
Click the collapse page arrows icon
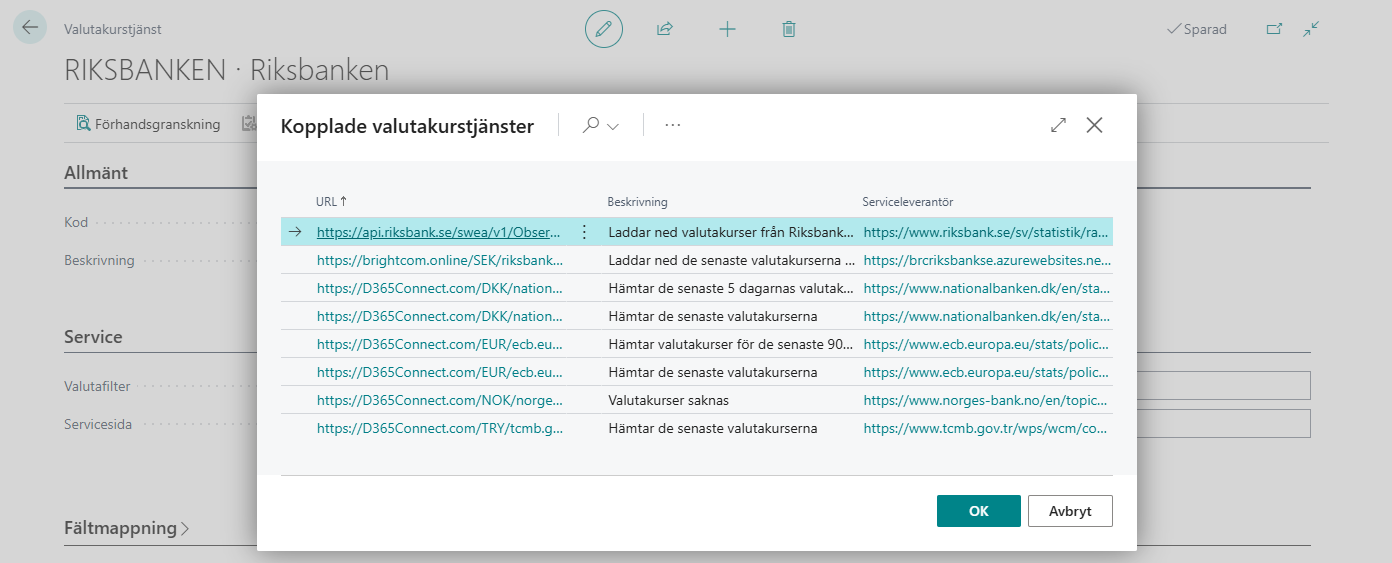click(1311, 29)
